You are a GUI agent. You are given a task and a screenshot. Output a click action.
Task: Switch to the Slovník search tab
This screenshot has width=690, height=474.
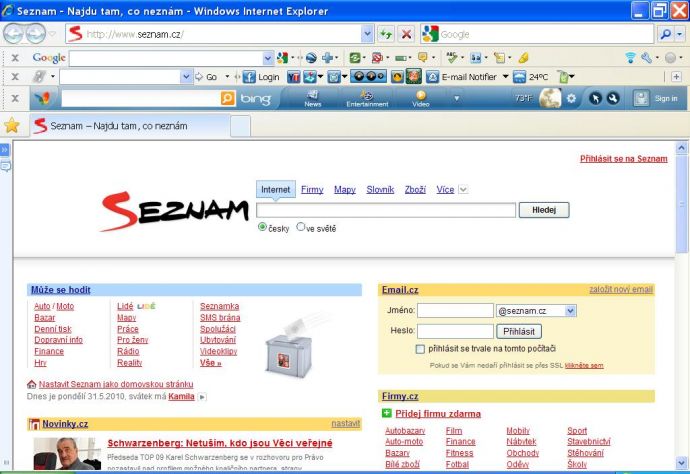380,190
